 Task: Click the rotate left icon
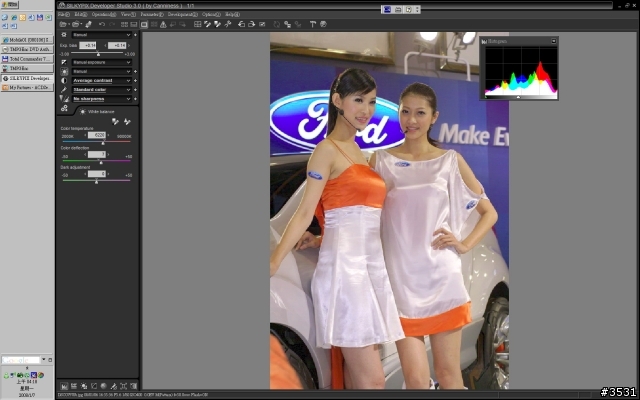pos(242,24)
